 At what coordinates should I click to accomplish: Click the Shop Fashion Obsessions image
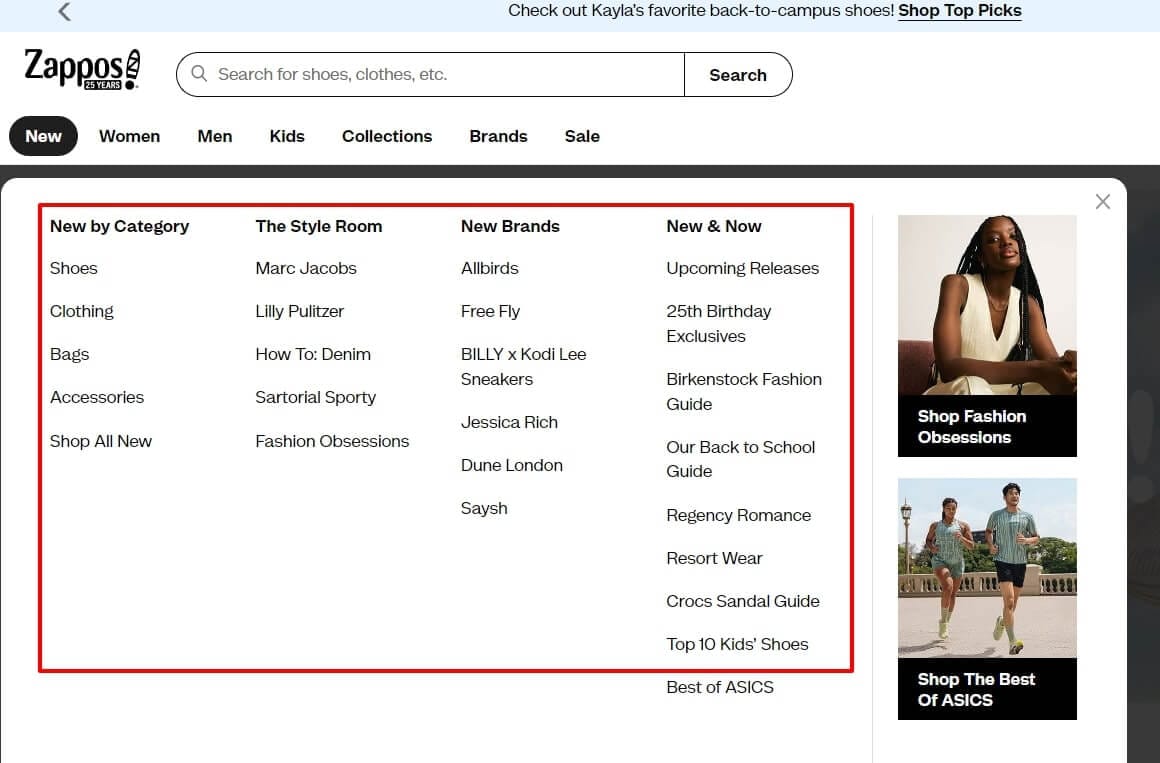coord(987,335)
